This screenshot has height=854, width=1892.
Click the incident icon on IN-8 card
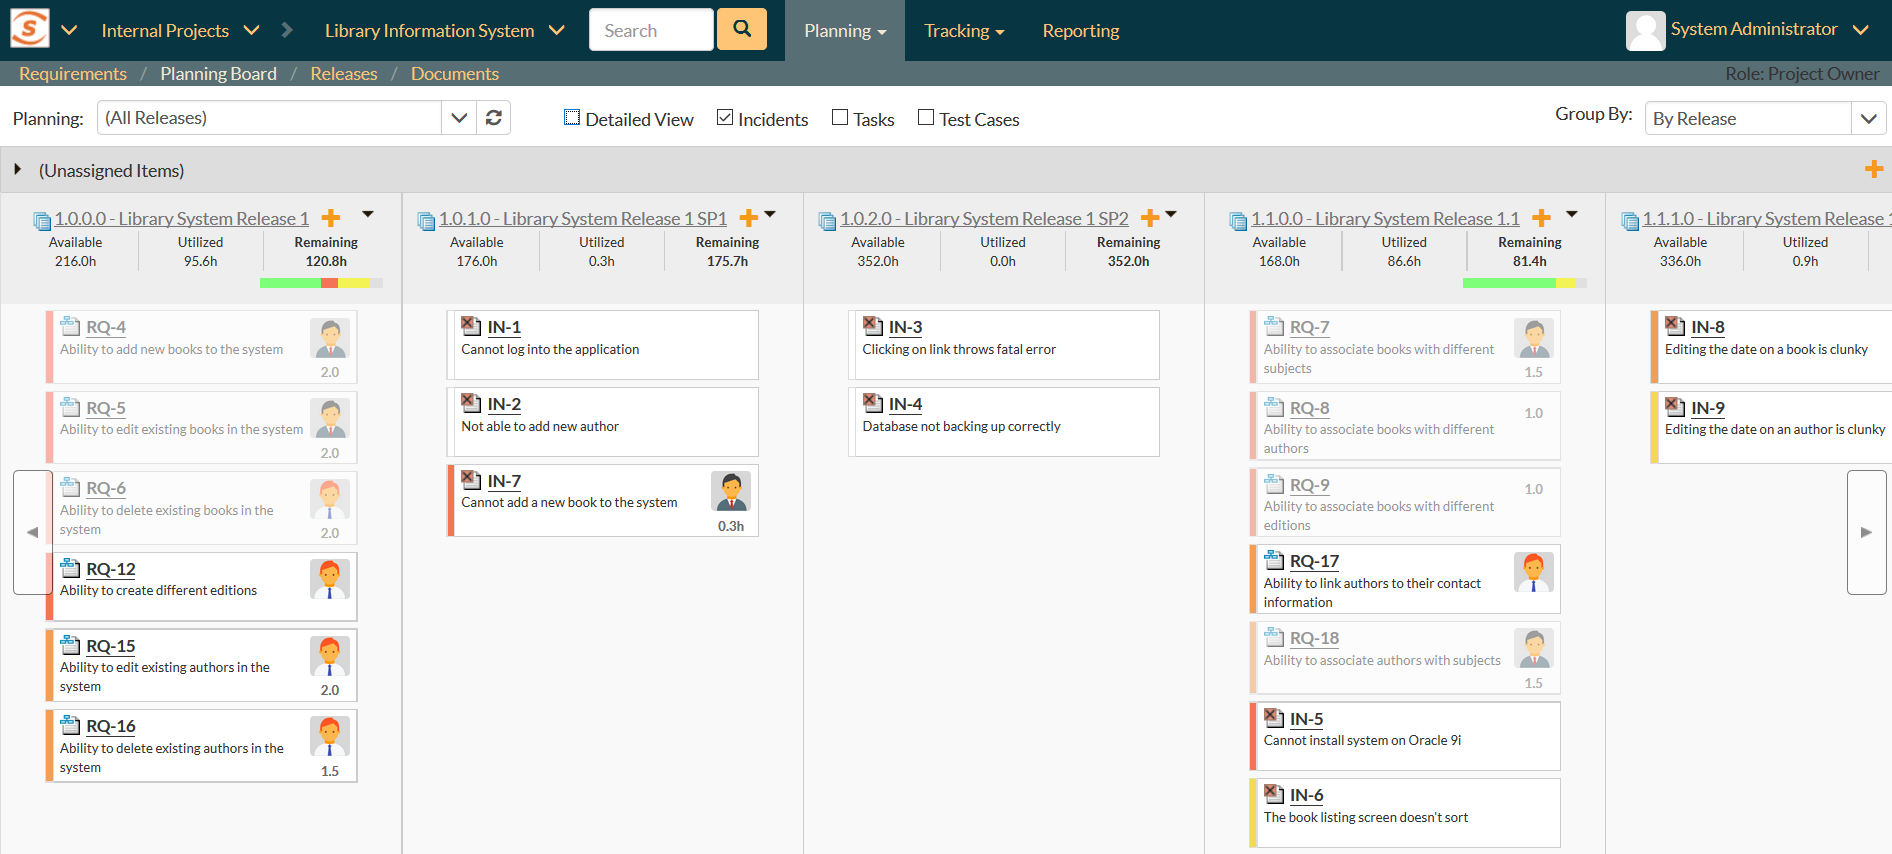[1675, 325]
